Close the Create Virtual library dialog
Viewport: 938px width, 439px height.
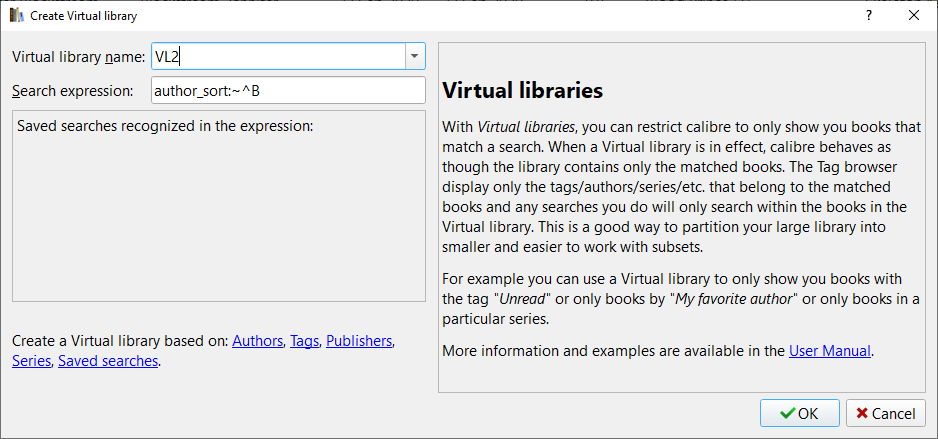[914, 15]
